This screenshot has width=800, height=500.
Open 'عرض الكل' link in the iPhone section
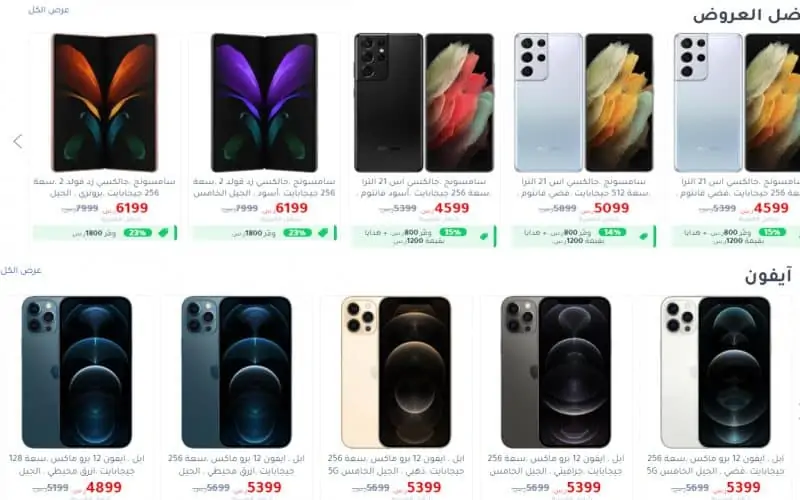click(21, 270)
